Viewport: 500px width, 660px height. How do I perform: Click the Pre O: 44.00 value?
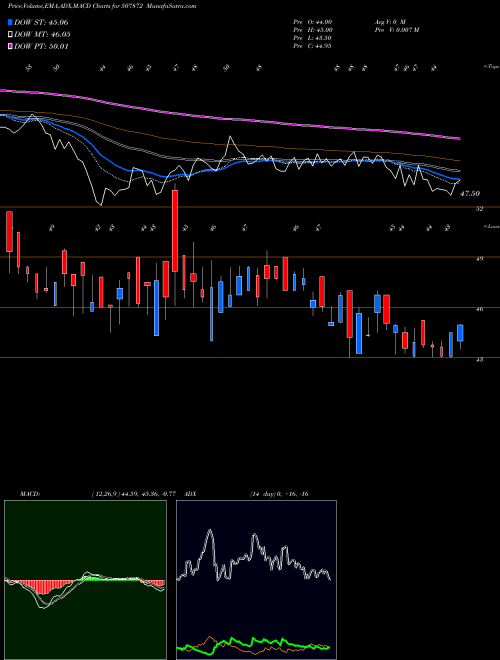pyautogui.click(x=313, y=22)
